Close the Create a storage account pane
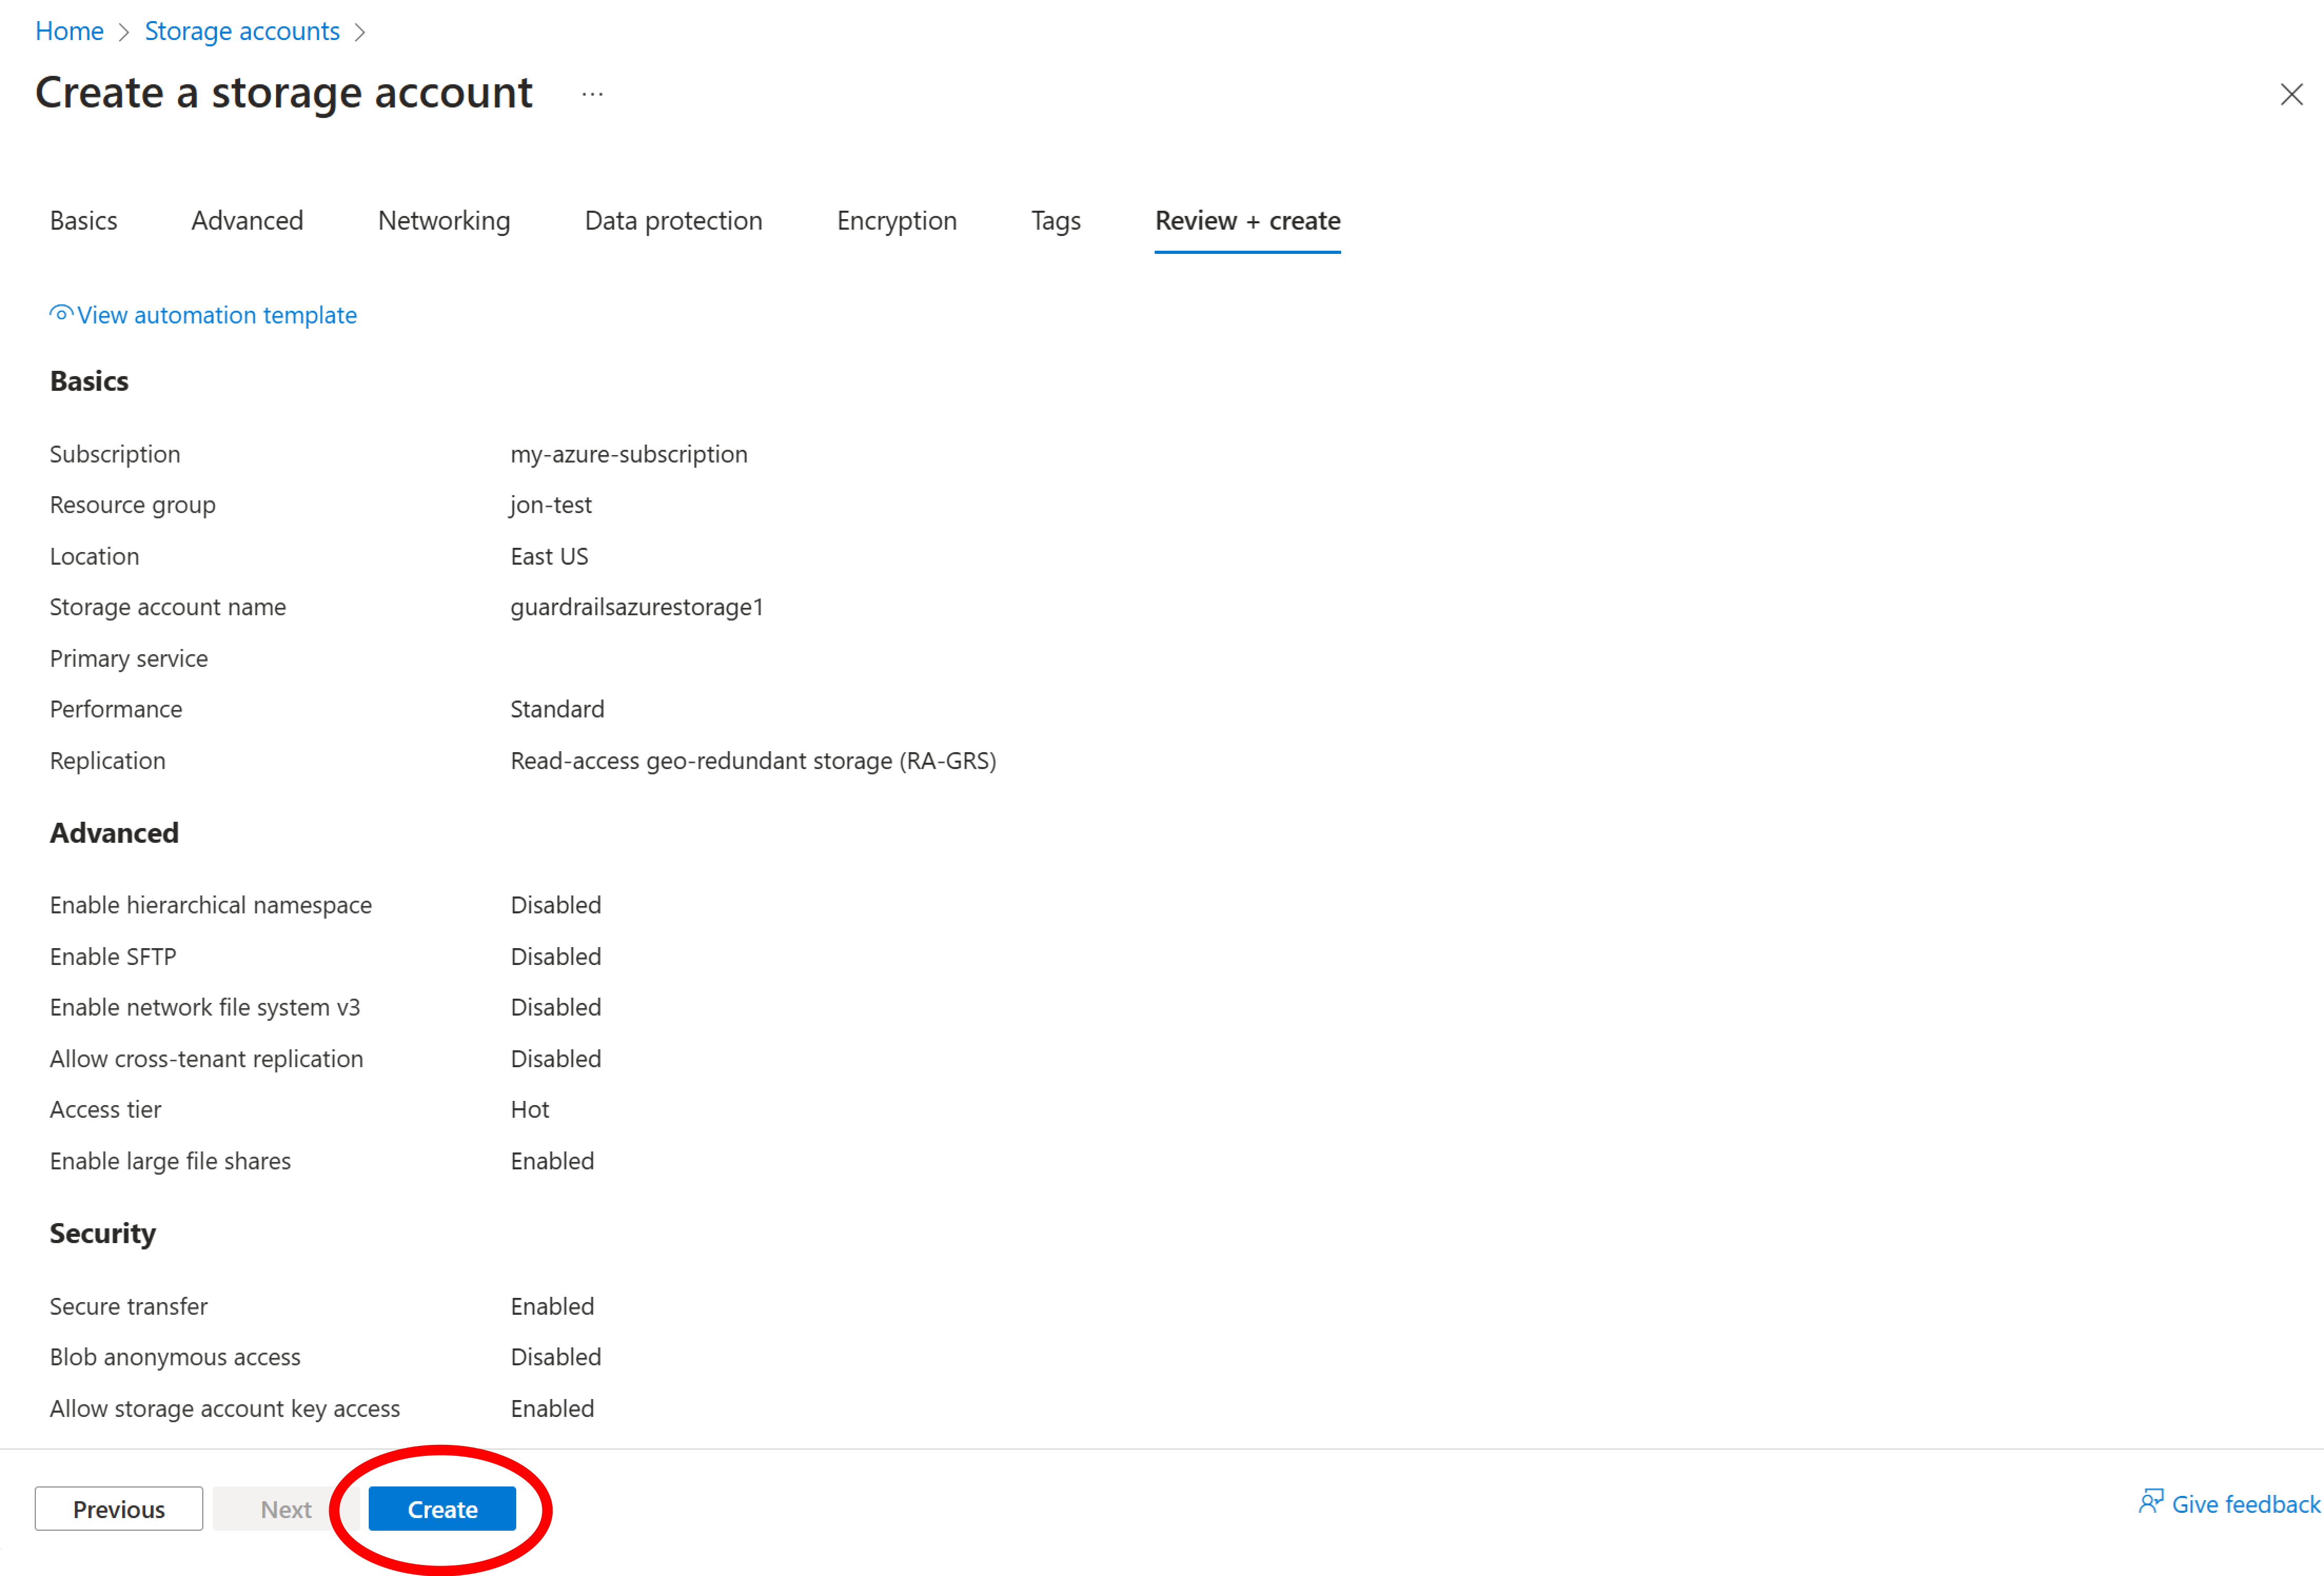Viewport: 2324px width, 1576px height. click(2291, 94)
